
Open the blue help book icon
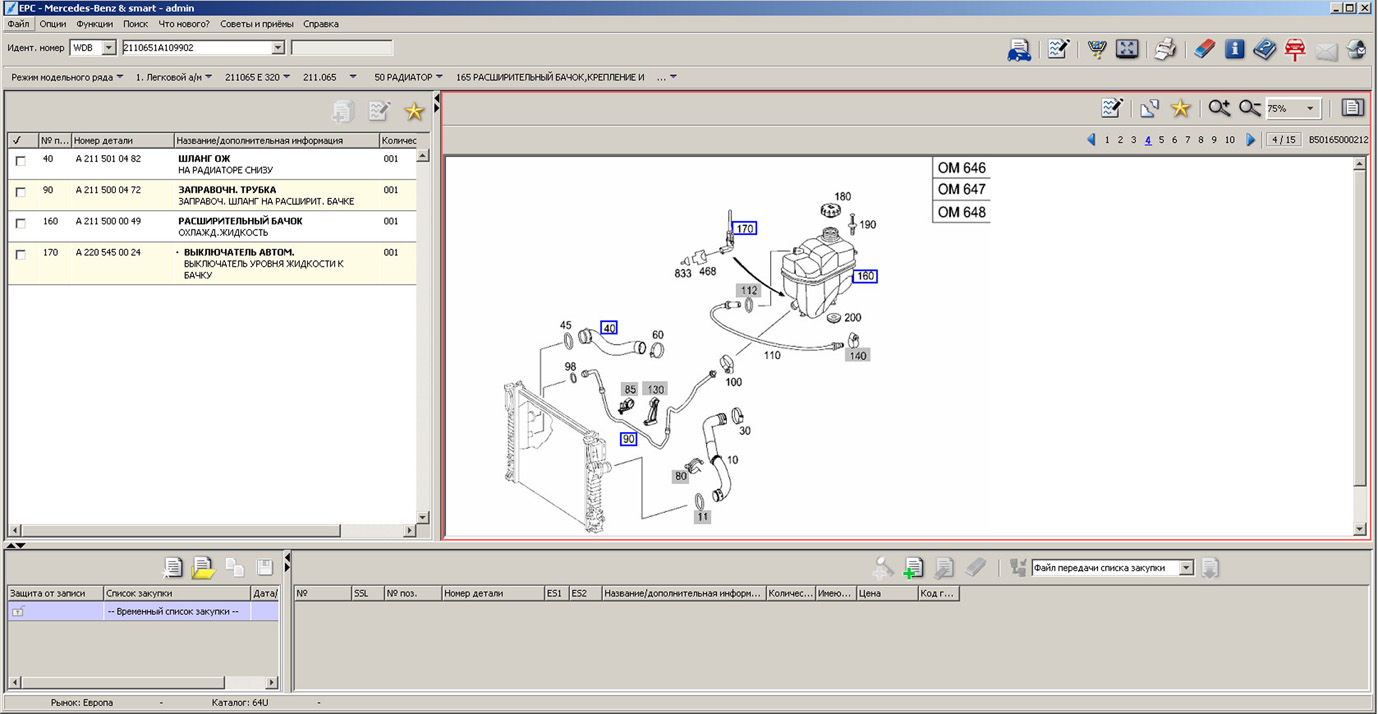(x=1265, y=49)
